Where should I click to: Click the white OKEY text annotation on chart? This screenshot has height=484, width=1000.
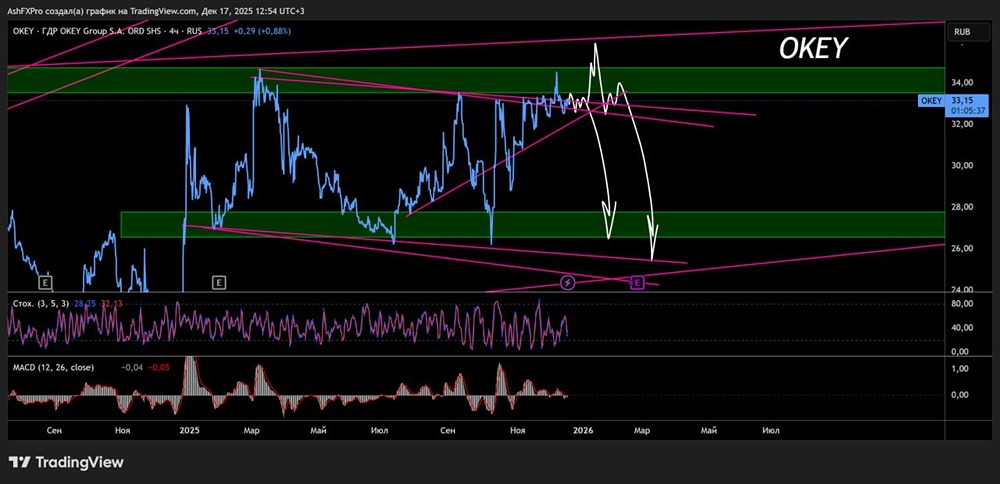(x=813, y=49)
